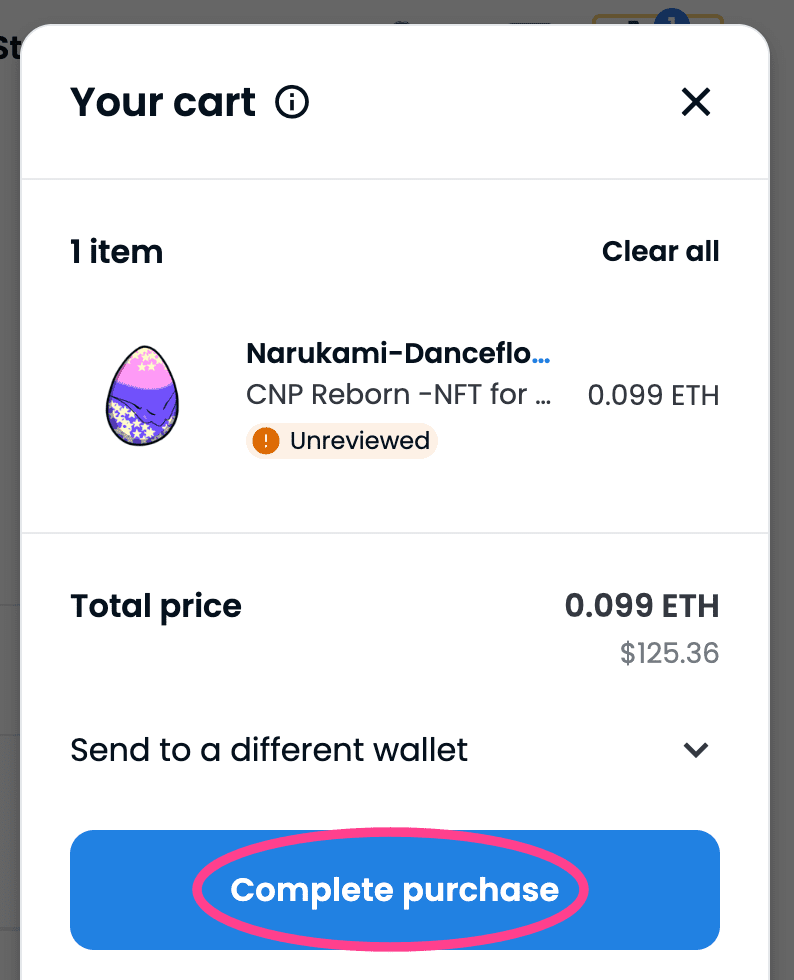Click the orange warning icon on Unreviewed
The image size is (794, 980).
[266, 441]
